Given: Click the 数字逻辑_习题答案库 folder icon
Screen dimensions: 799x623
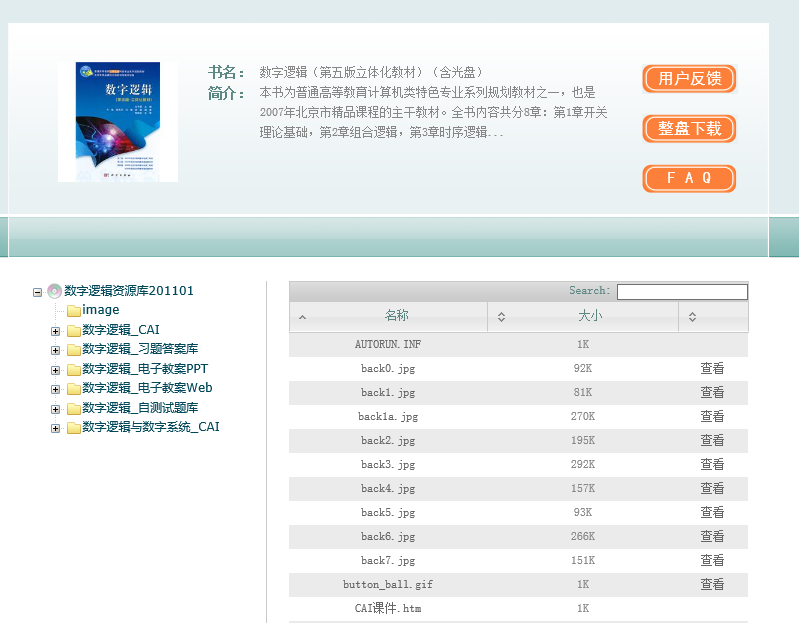Looking at the screenshot, I should click(74, 350).
